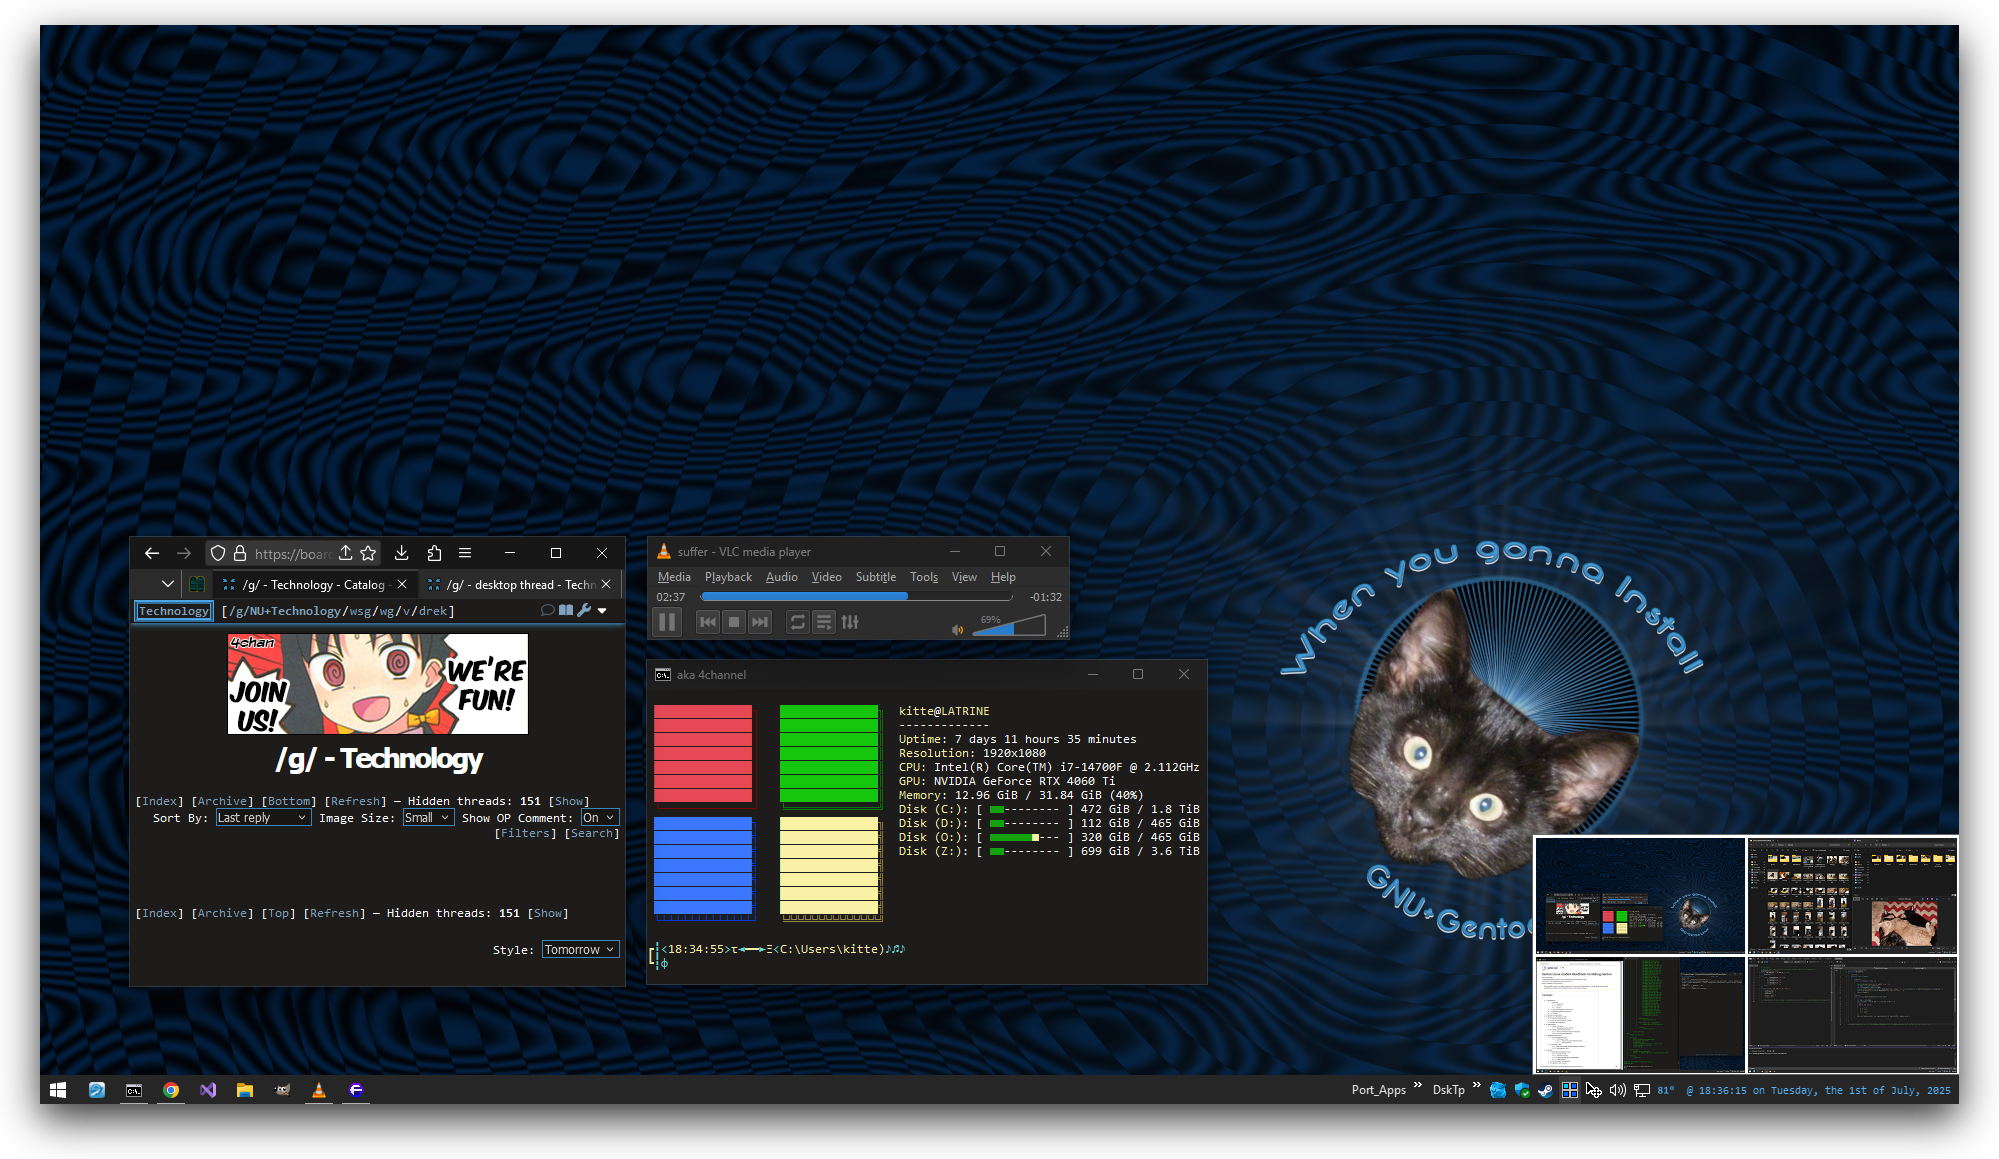Toggle the Show OP Comment On dropdown
This screenshot has height=1159, width=1999.
[x=600, y=818]
